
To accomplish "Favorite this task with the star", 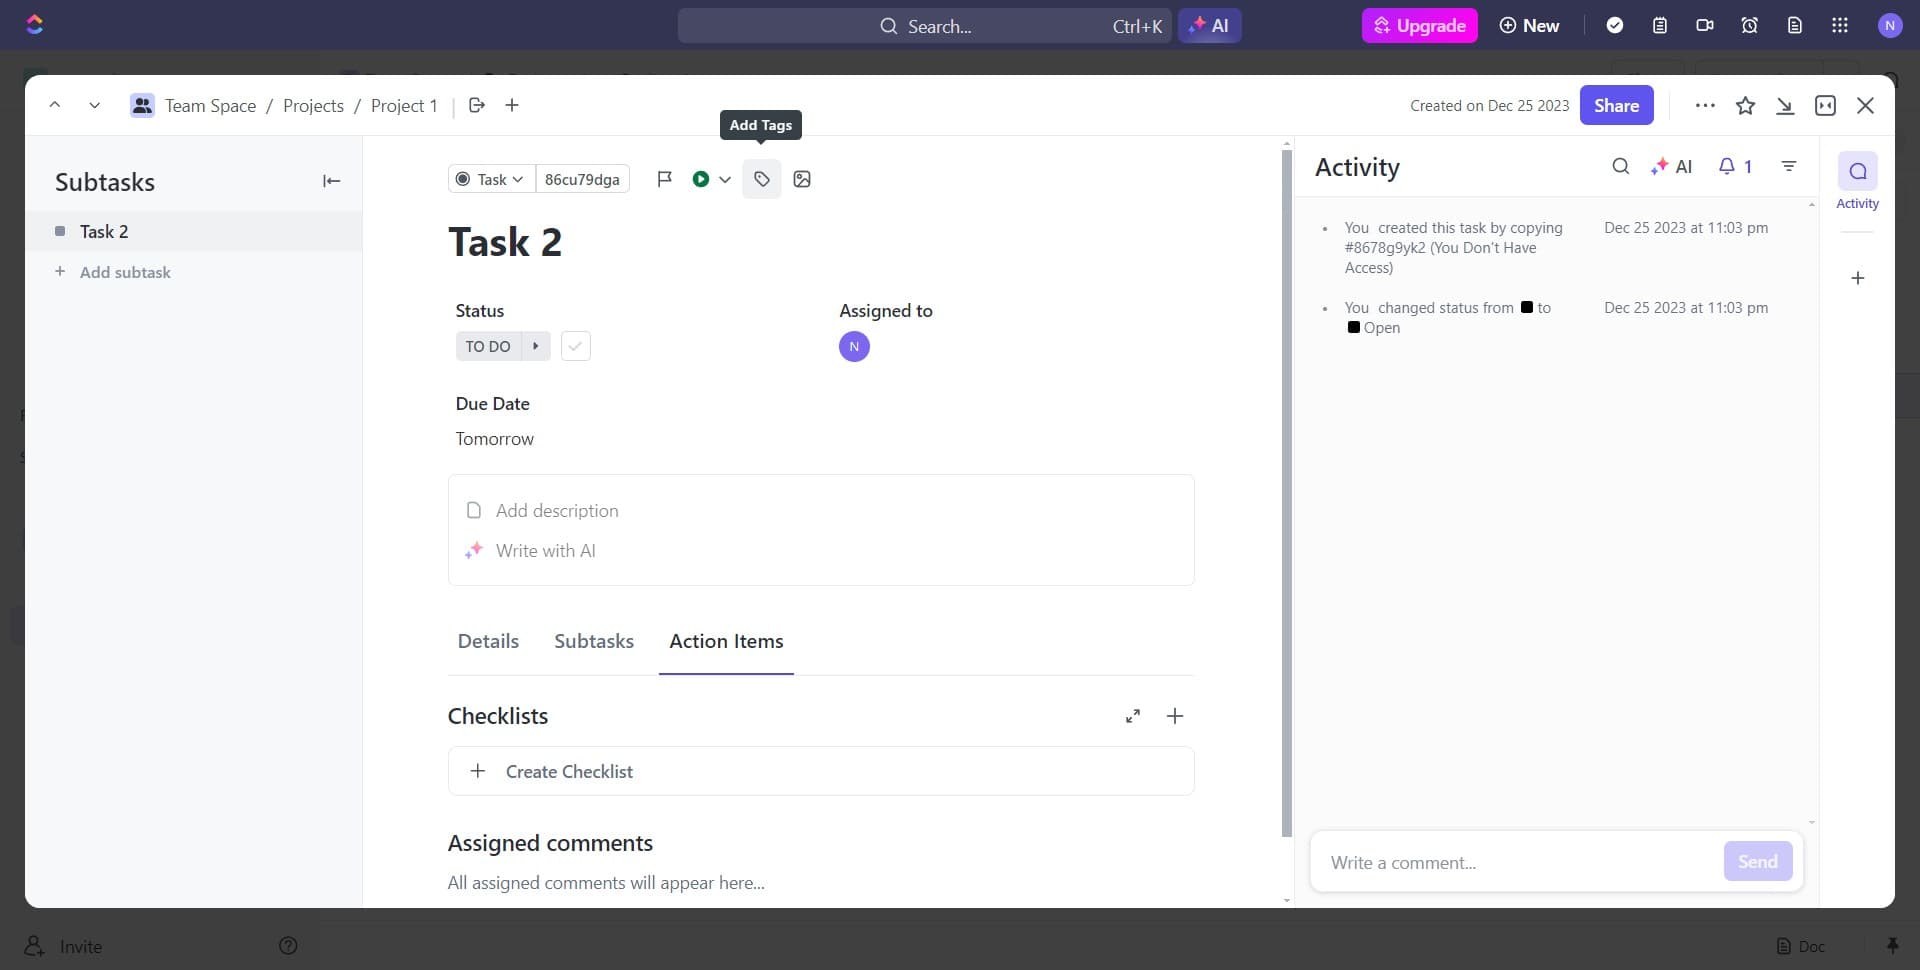I will pyautogui.click(x=1746, y=105).
